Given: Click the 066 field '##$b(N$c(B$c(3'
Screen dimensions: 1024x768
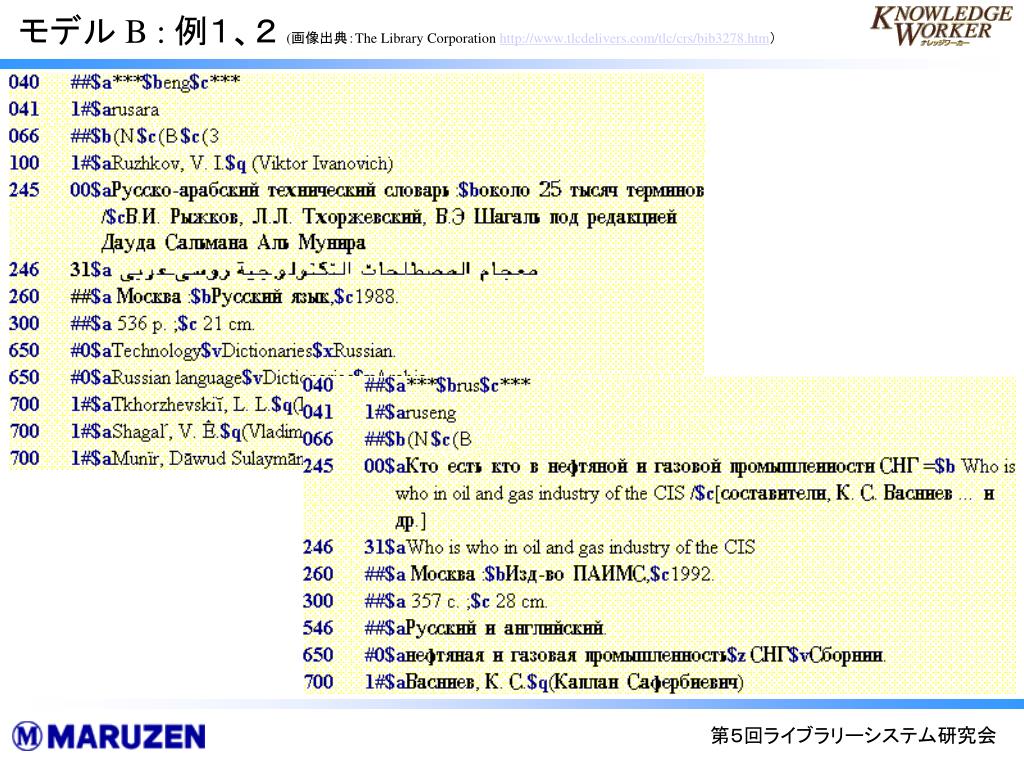Looking at the screenshot, I should (144, 136).
